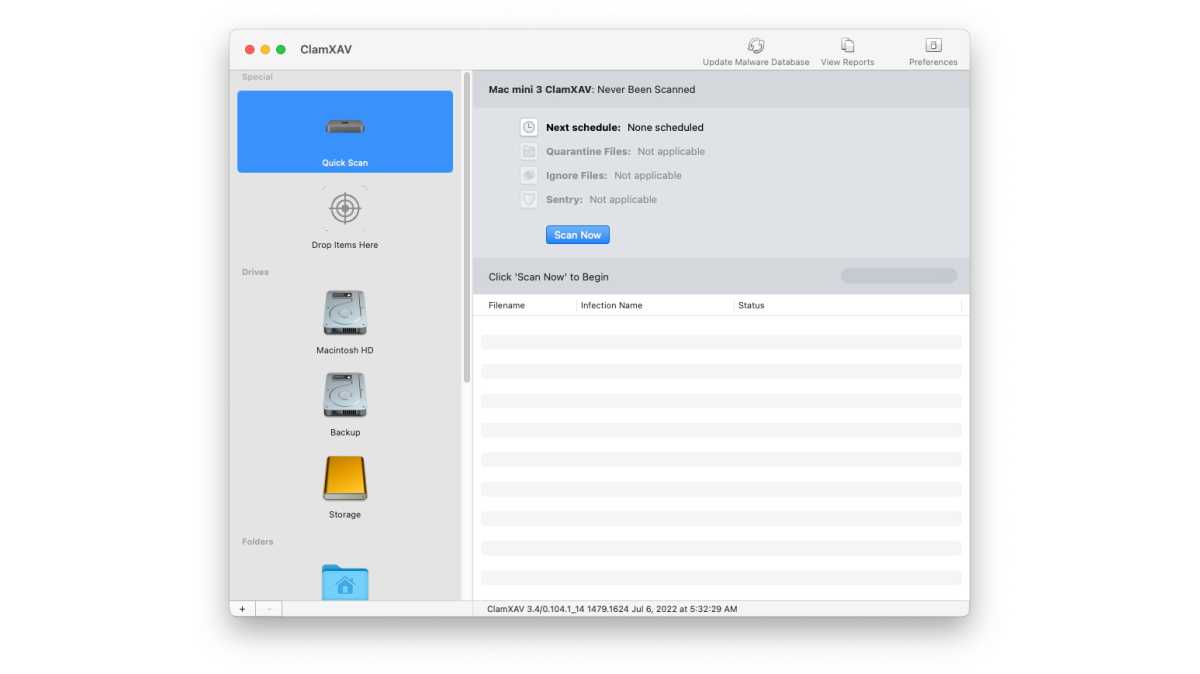Add a source with the plus button

pos(242,608)
